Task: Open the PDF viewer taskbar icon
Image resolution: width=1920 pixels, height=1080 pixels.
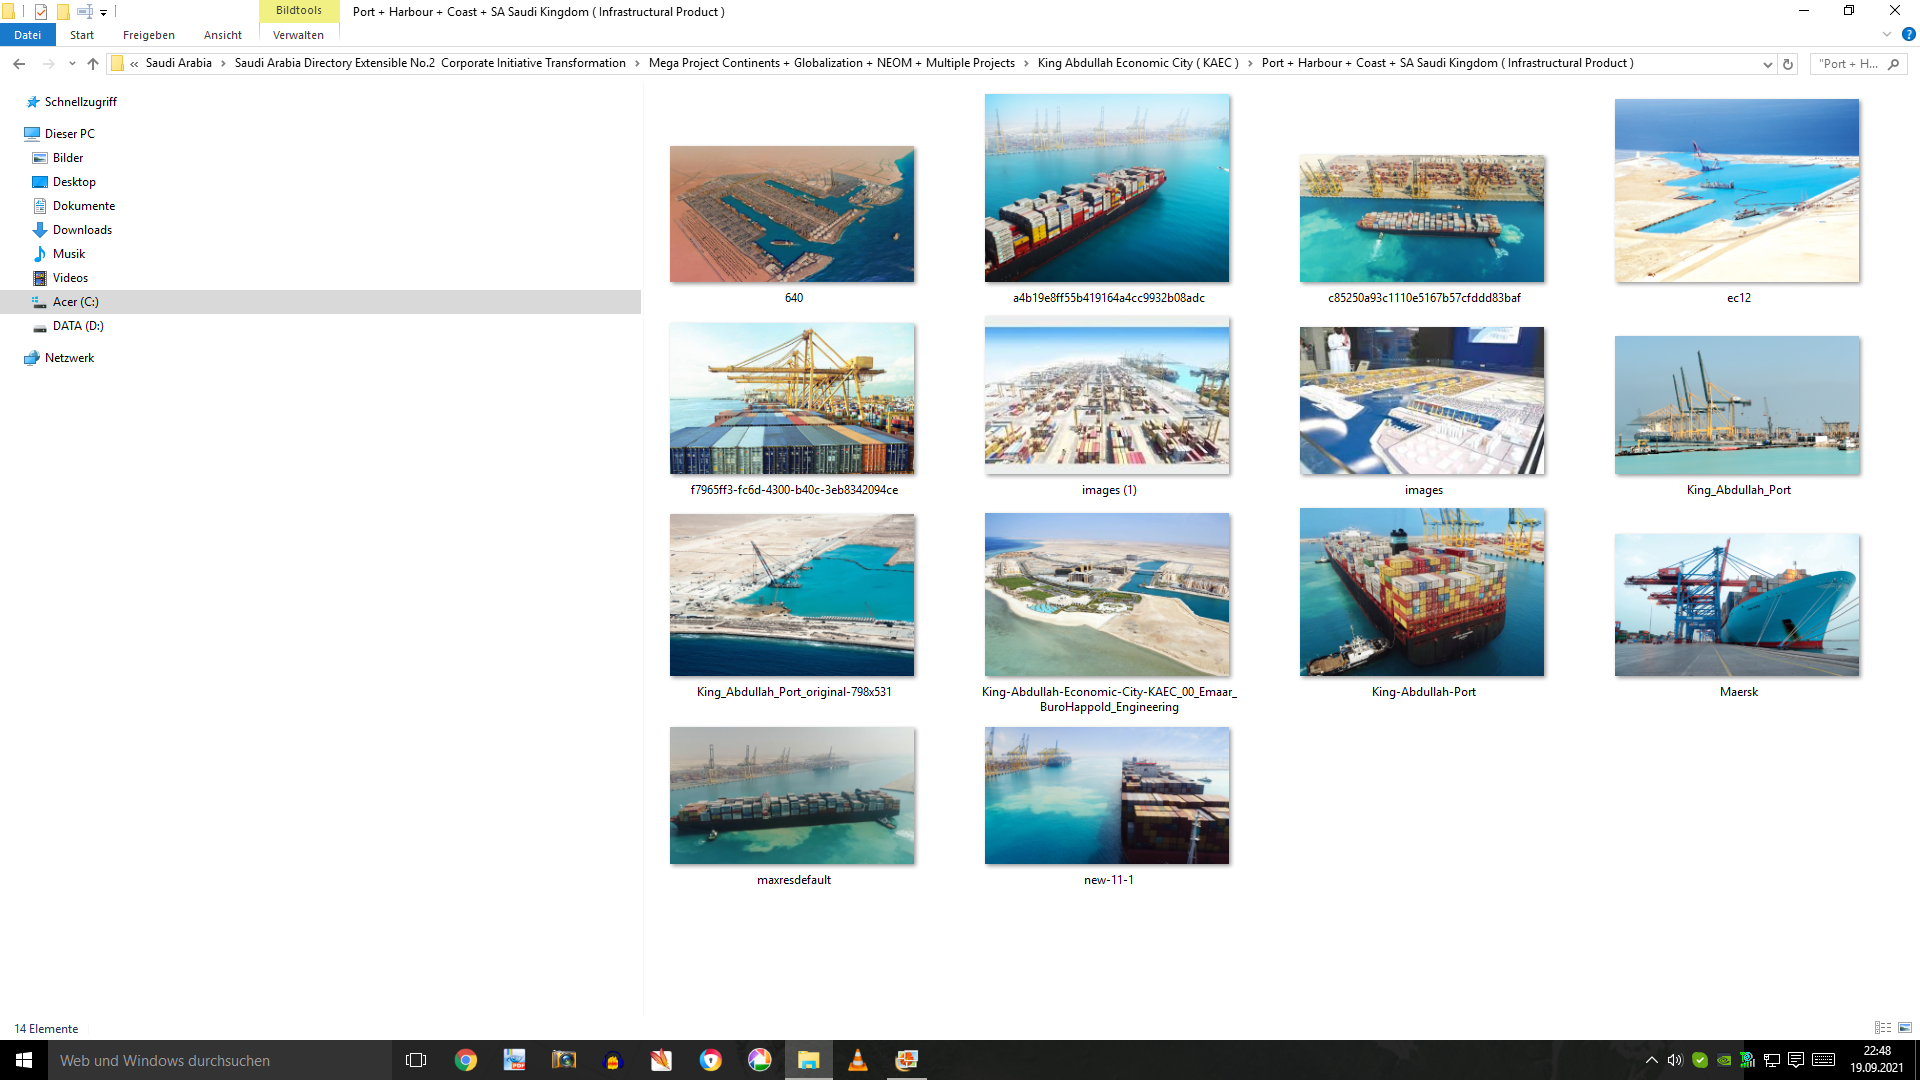Action: [514, 1060]
